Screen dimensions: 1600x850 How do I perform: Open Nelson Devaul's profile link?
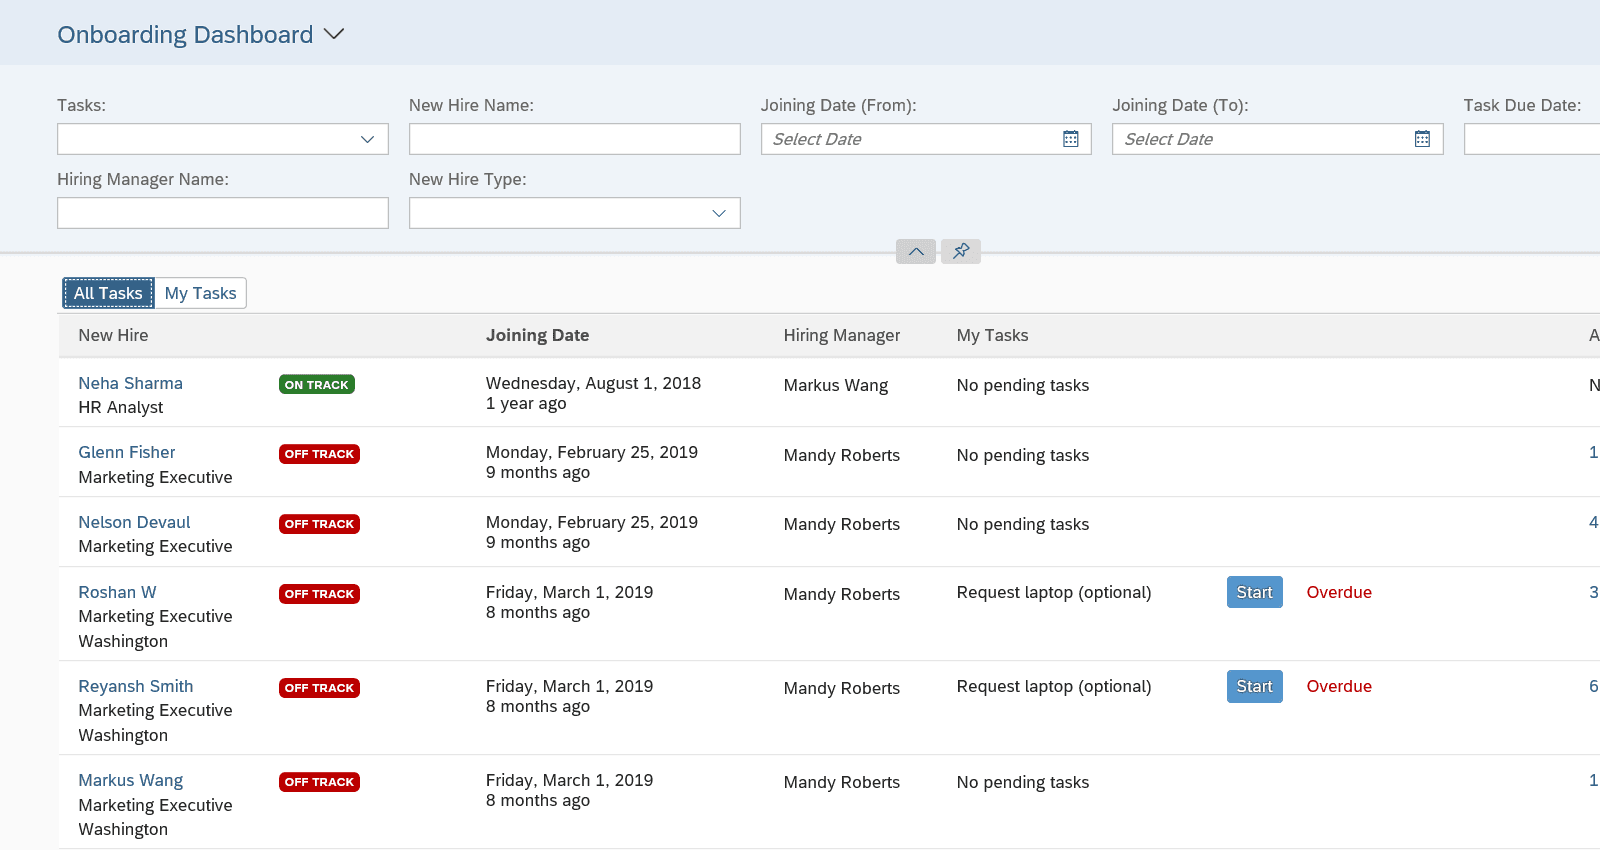134,522
